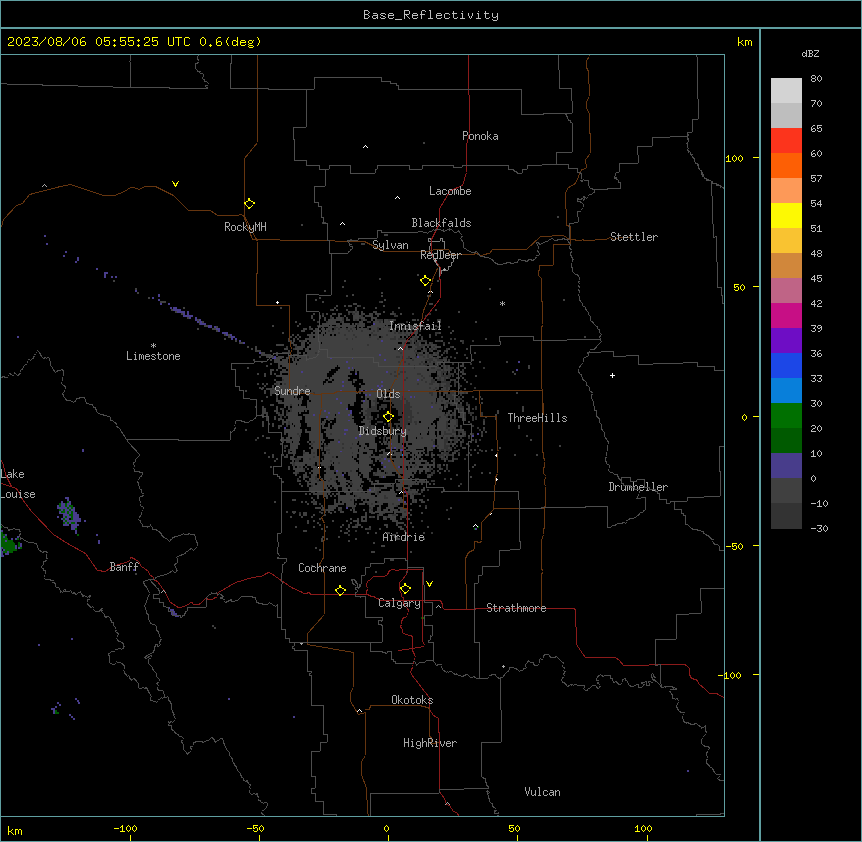The image size is (862, 842).
Task: Click the Lacombe city label
Action: [450, 191]
